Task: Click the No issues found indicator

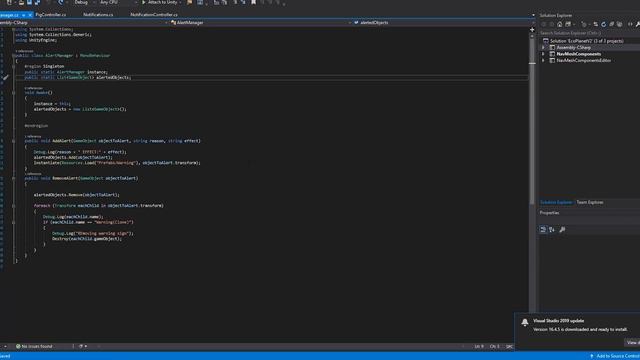Action: tap(34, 346)
